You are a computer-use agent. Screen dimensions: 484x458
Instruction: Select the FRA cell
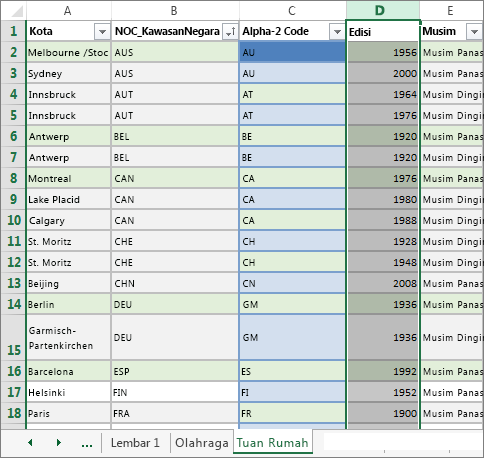[x=175, y=413]
